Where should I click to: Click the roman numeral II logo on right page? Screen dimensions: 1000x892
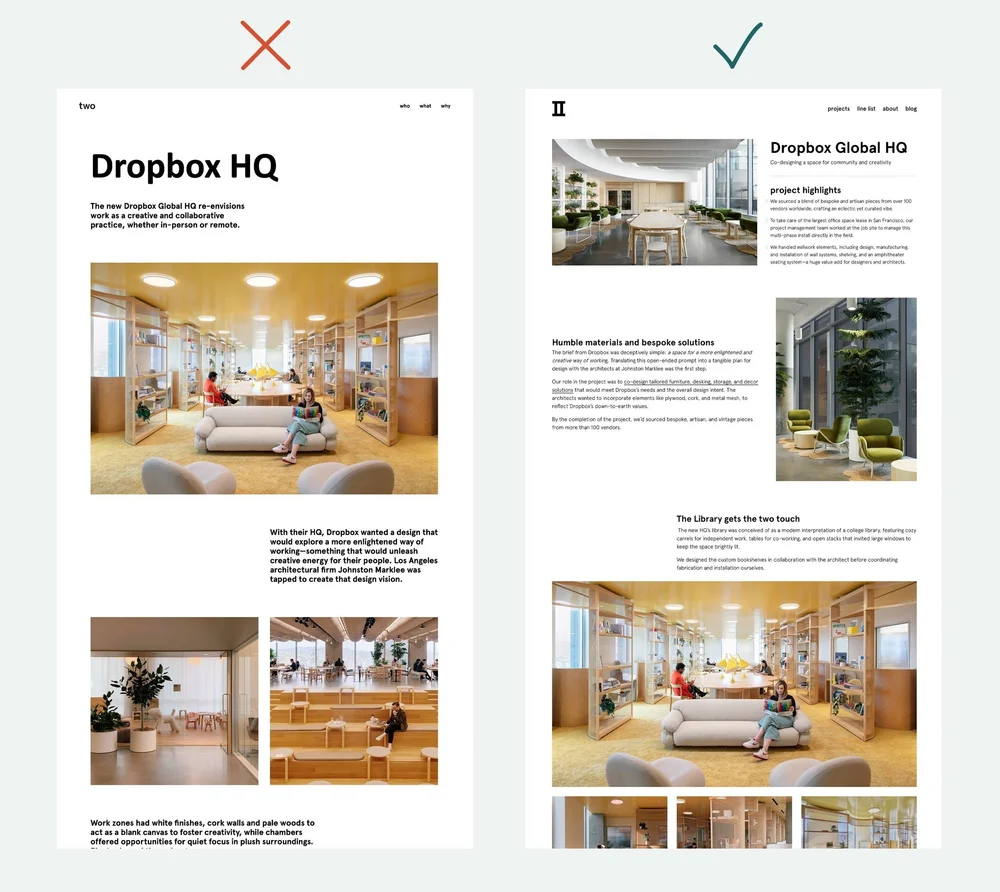point(559,108)
